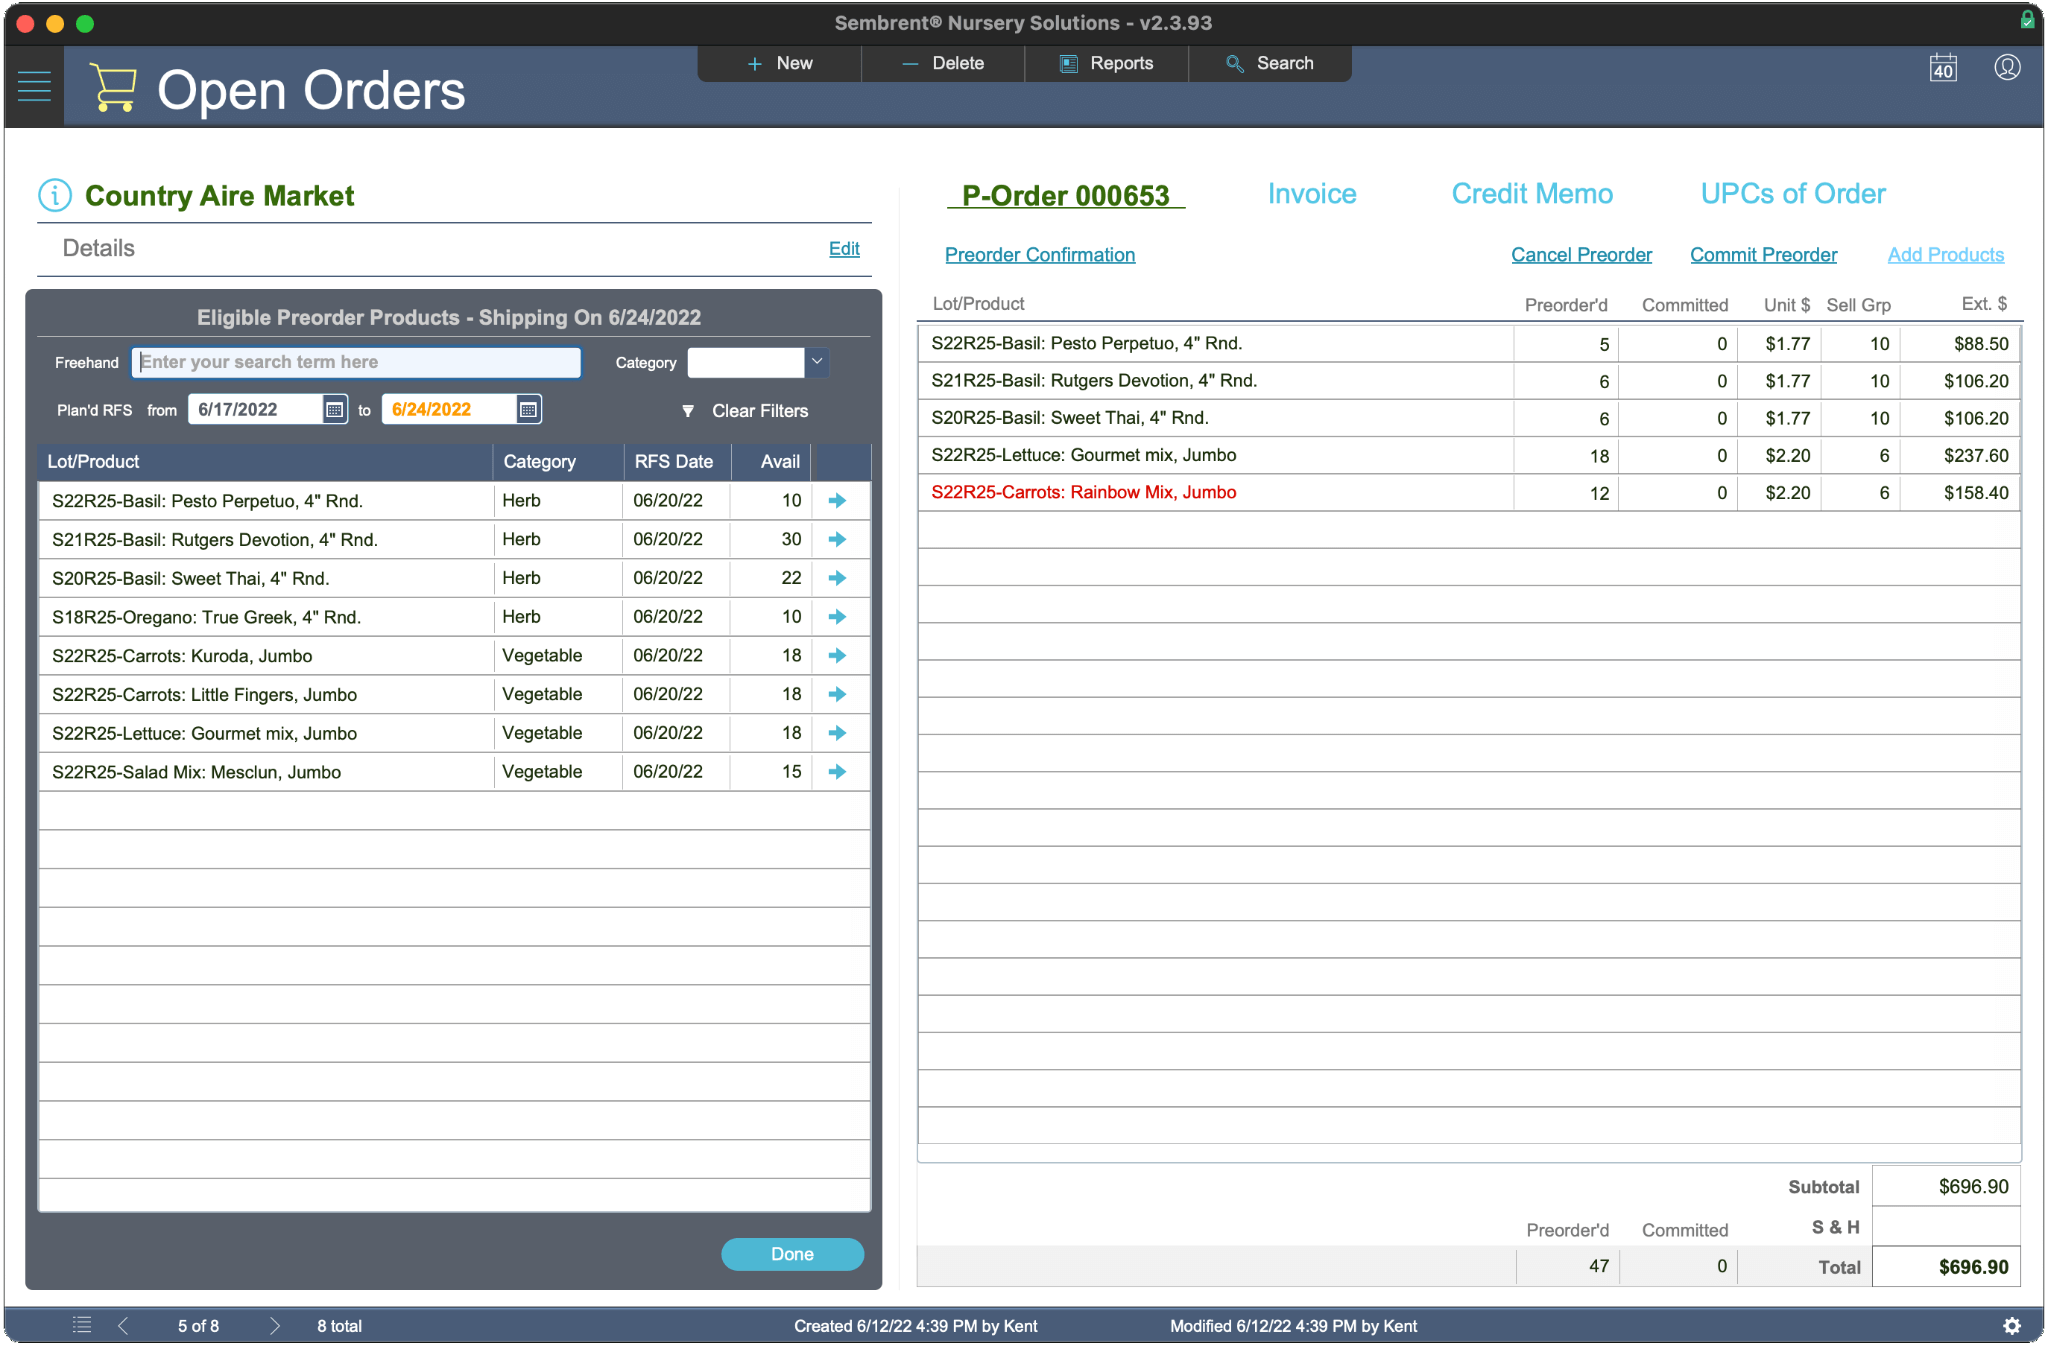The width and height of the screenshot is (2048, 1346).
Task: Expand the Category dropdown filter
Action: point(817,362)
